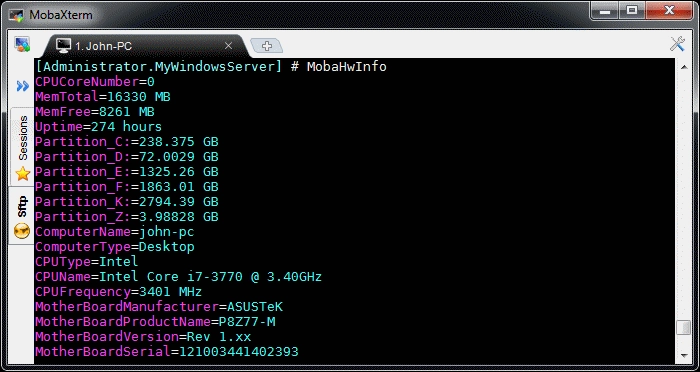Open a new tab with the plus button
The height and width of the screenshot is (372, 700).
click(x=267, y=46)
